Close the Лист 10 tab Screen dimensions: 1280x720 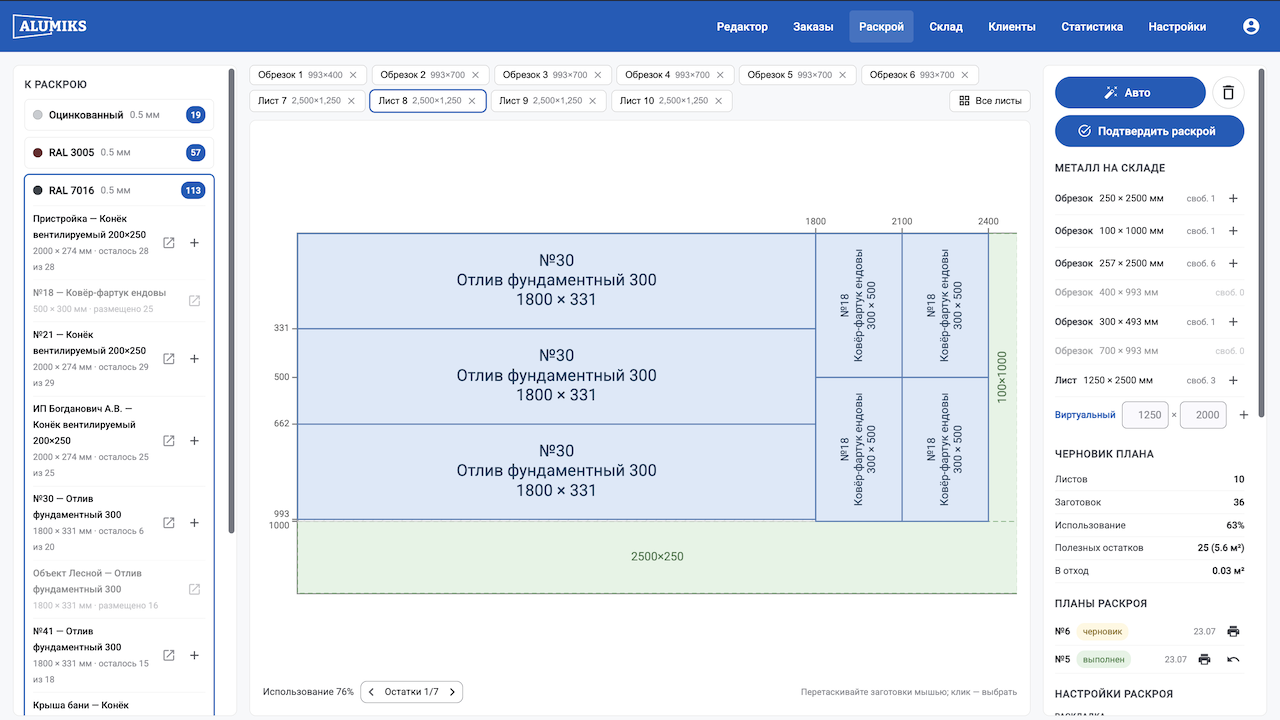[x=718, y=101]
